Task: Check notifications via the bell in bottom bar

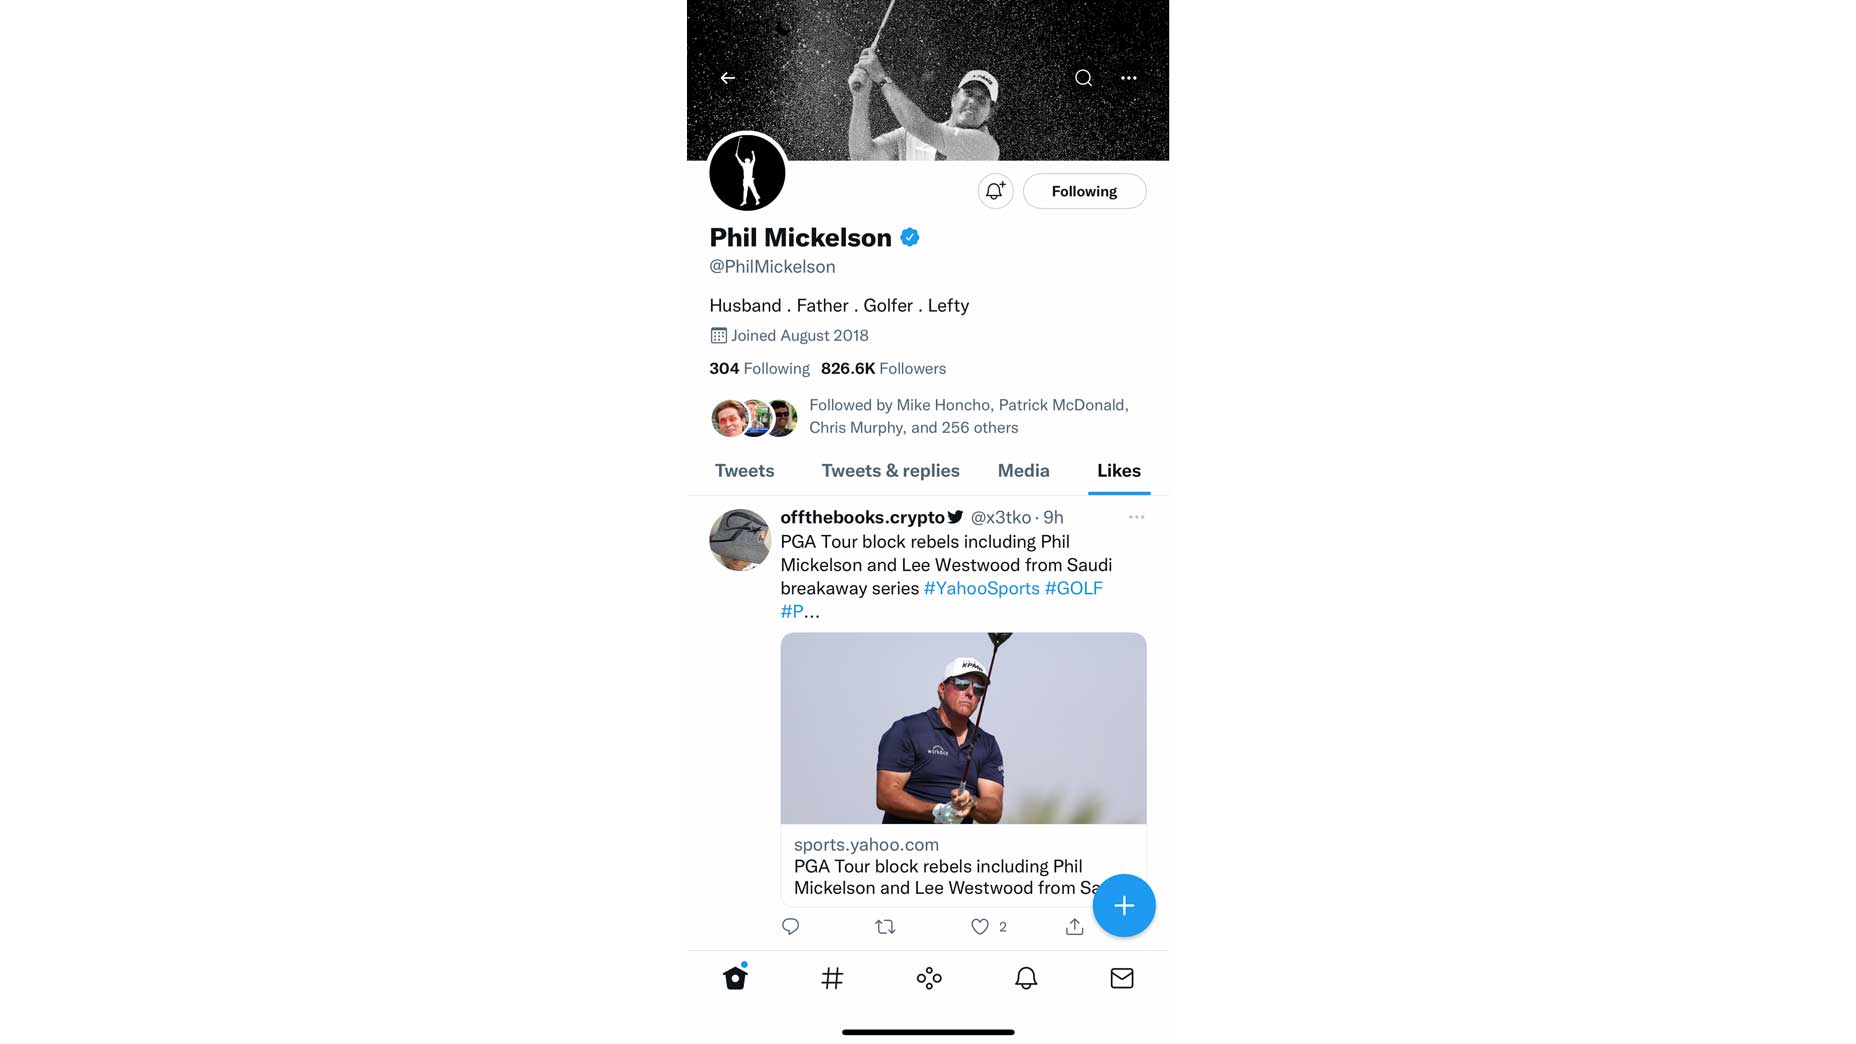Action: (1025, 979)
